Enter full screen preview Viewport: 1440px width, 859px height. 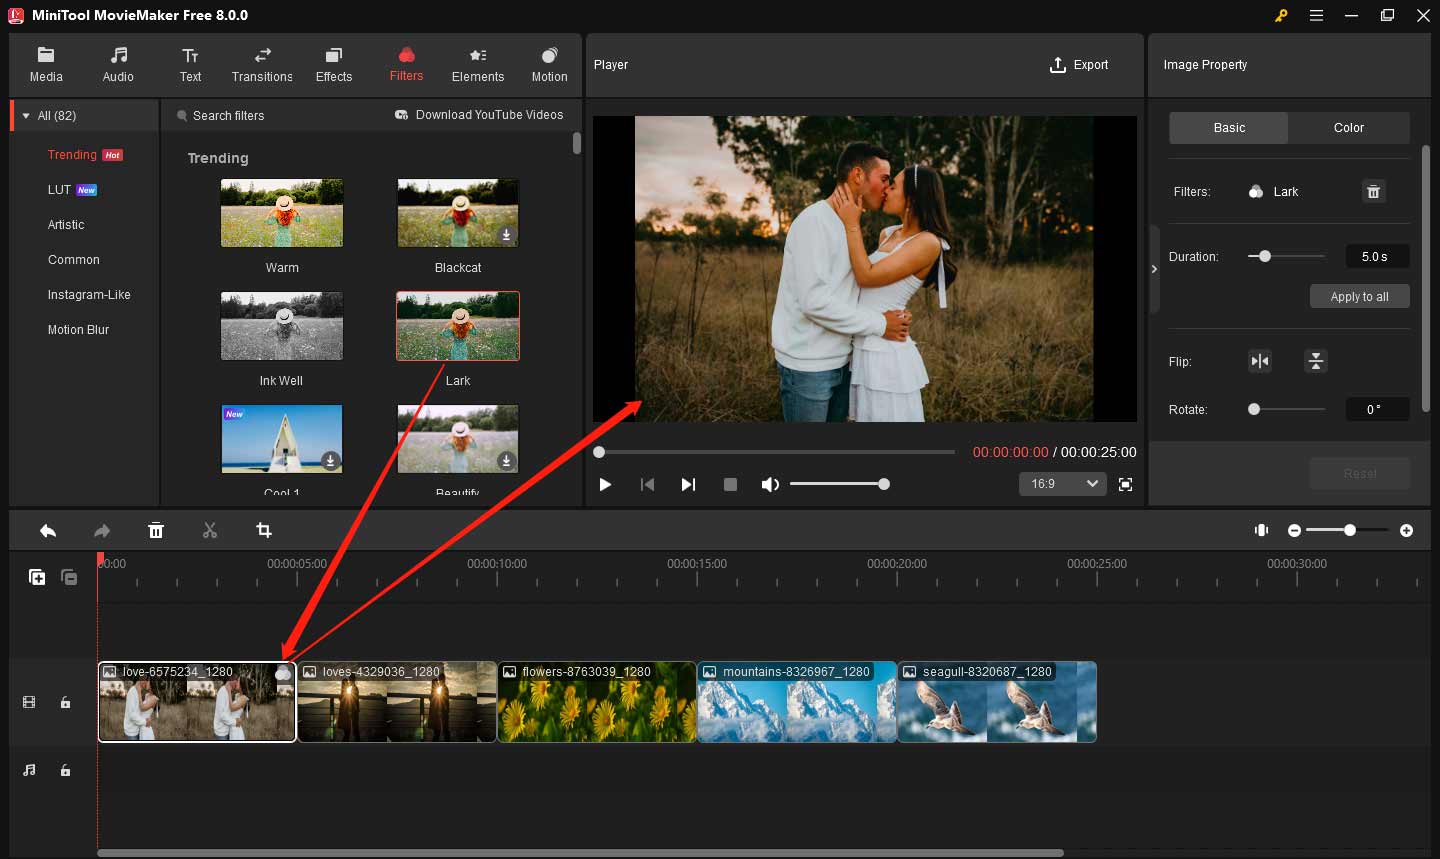pyautogui.click(x=1125, y=484)
